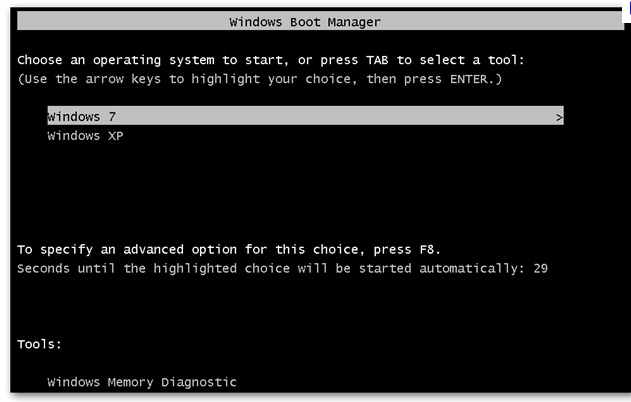This screenshot has width=631, height=402.
Task: Click the 'select a tool:' phrase
Action: pos(472,60)
